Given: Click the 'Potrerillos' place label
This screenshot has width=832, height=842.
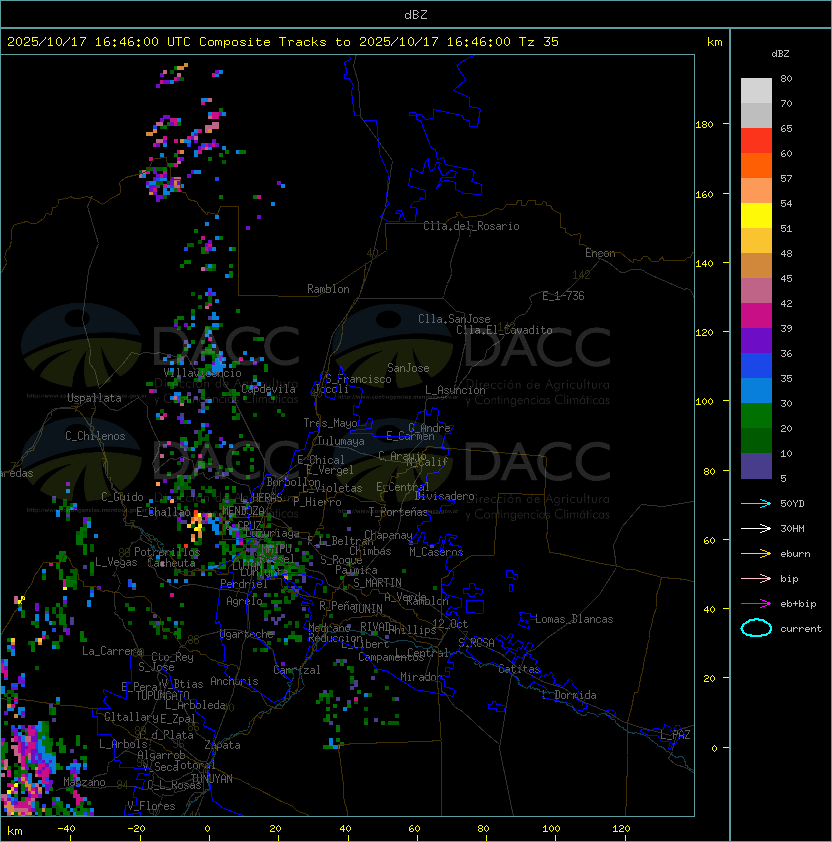Looking at the screenshot, I should pyautogui.click(x=167, y=552).
